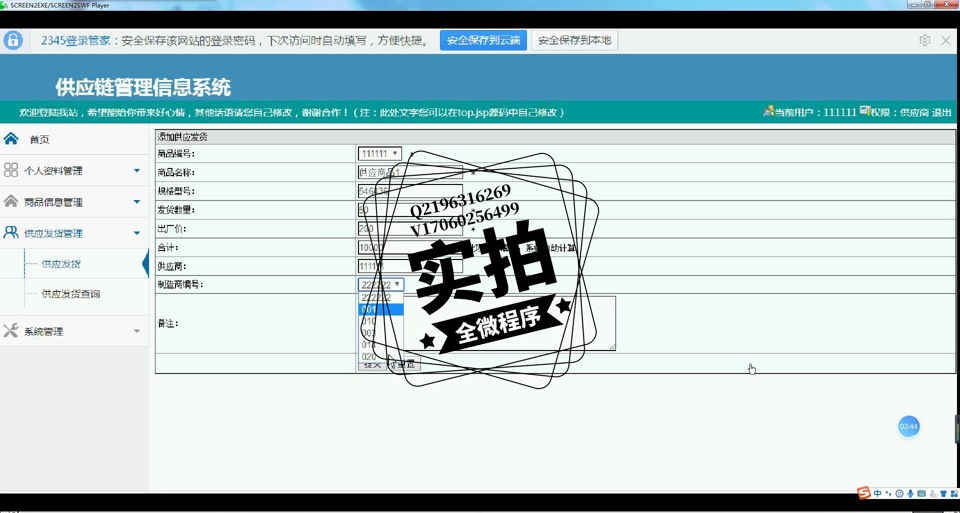The image size is (960, 513).
Task: Expand the 商品信息管理 menu arrow
Action: 137,202
